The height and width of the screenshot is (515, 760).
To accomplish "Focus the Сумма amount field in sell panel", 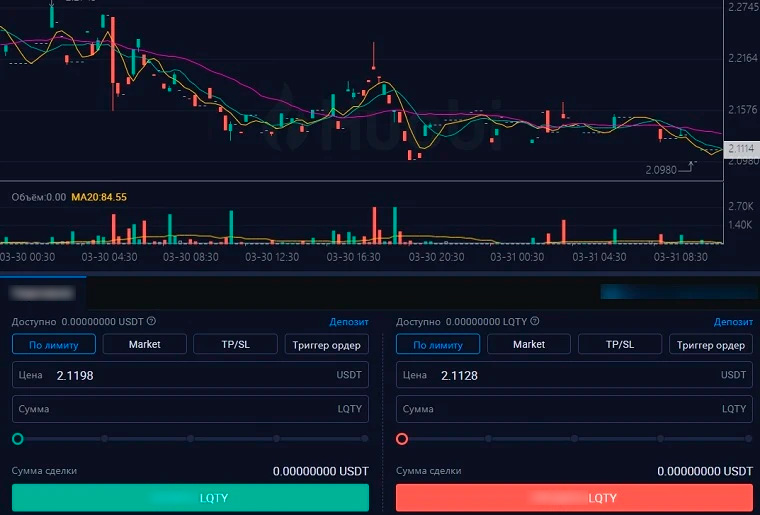I will click(574, 409).
